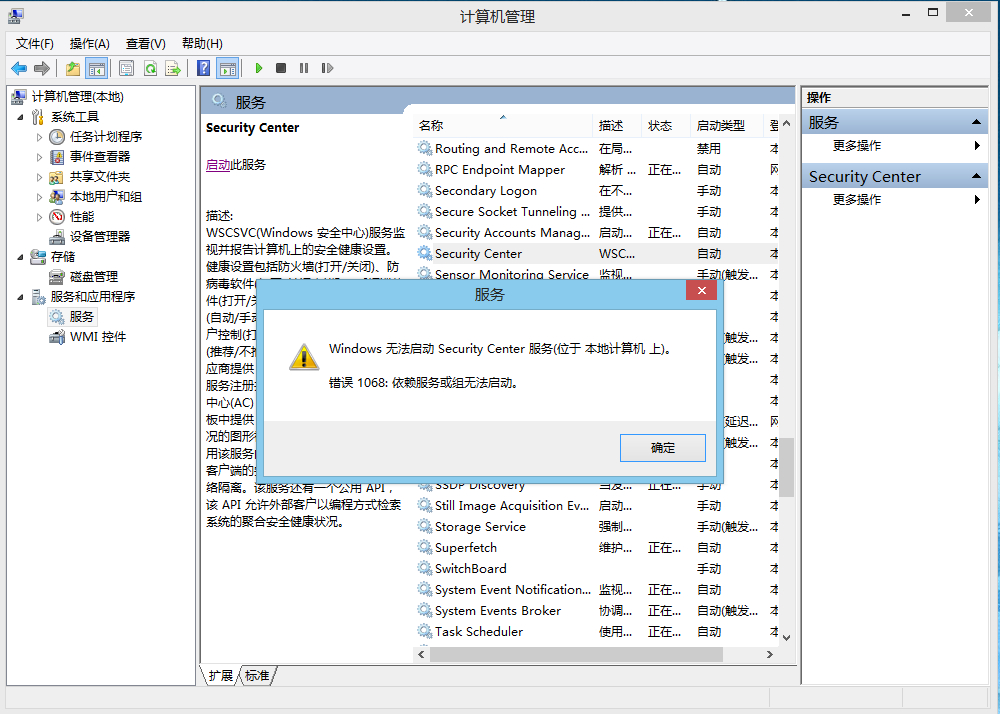Click the 事件查看器 tree icon
The width and height of the screenshot is (1000, 714).
pyautogui.click(x=57, y=157)
